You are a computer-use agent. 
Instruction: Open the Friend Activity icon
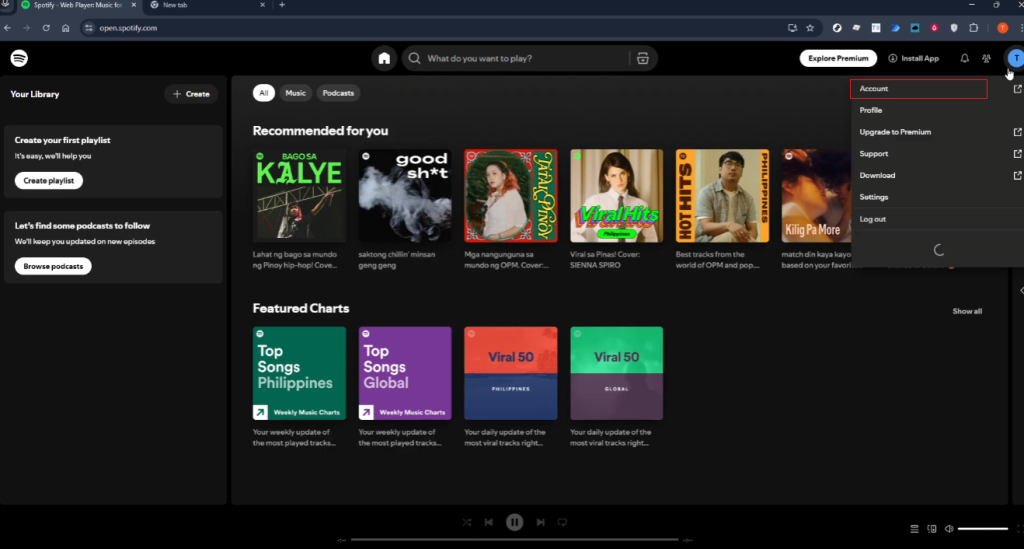986,58
